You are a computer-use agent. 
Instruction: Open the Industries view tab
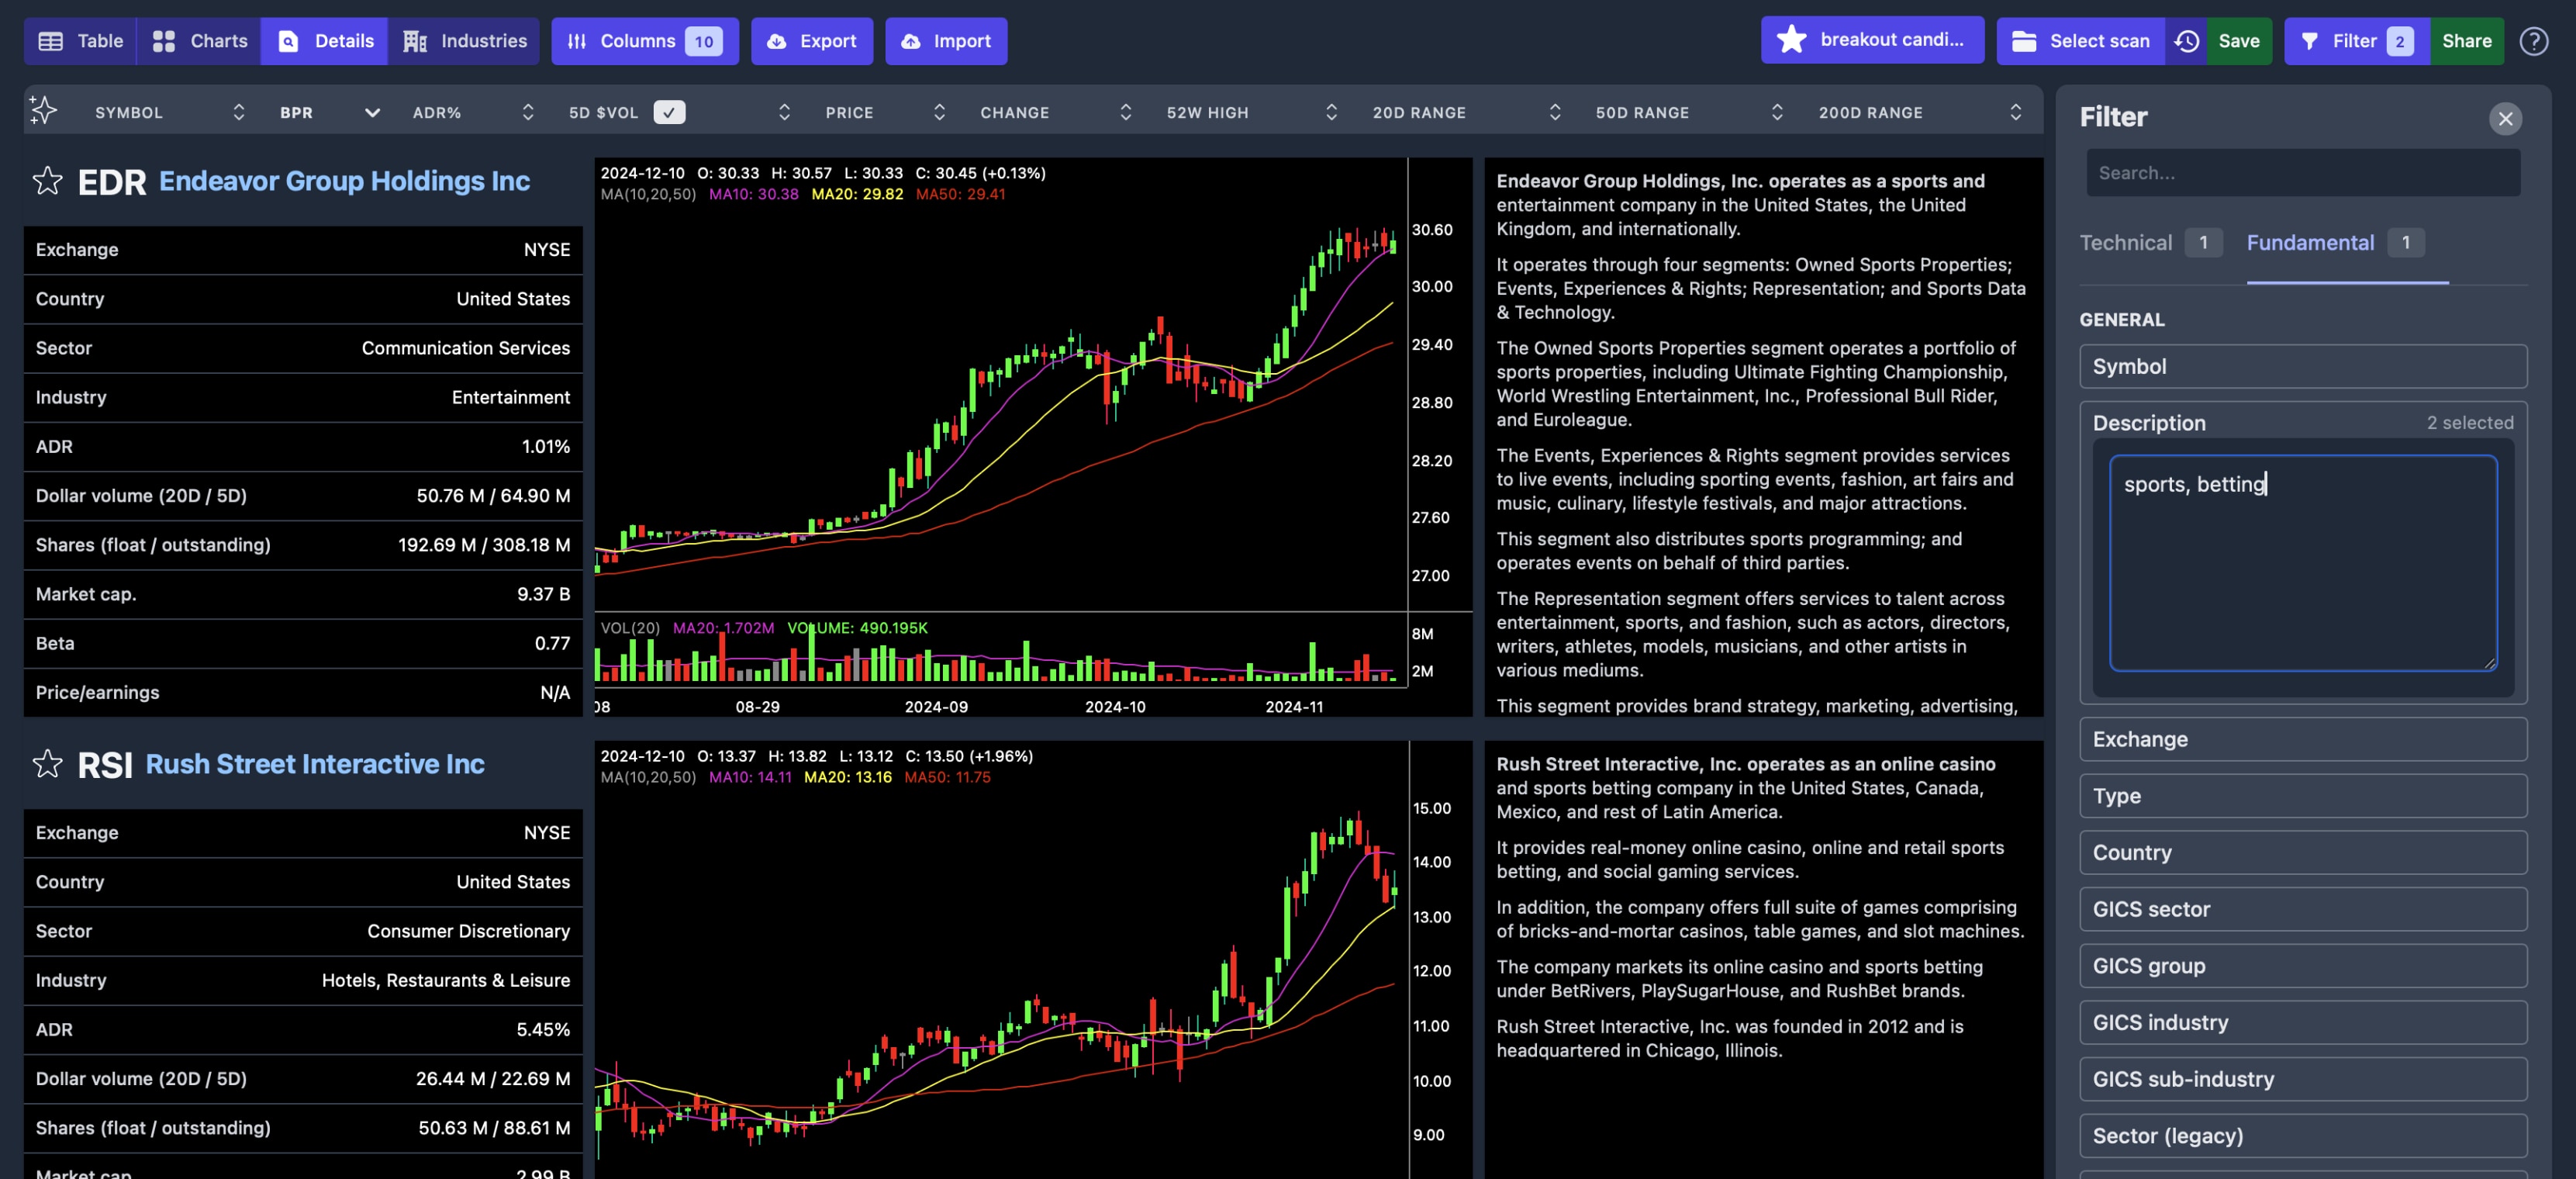(464, 41)
